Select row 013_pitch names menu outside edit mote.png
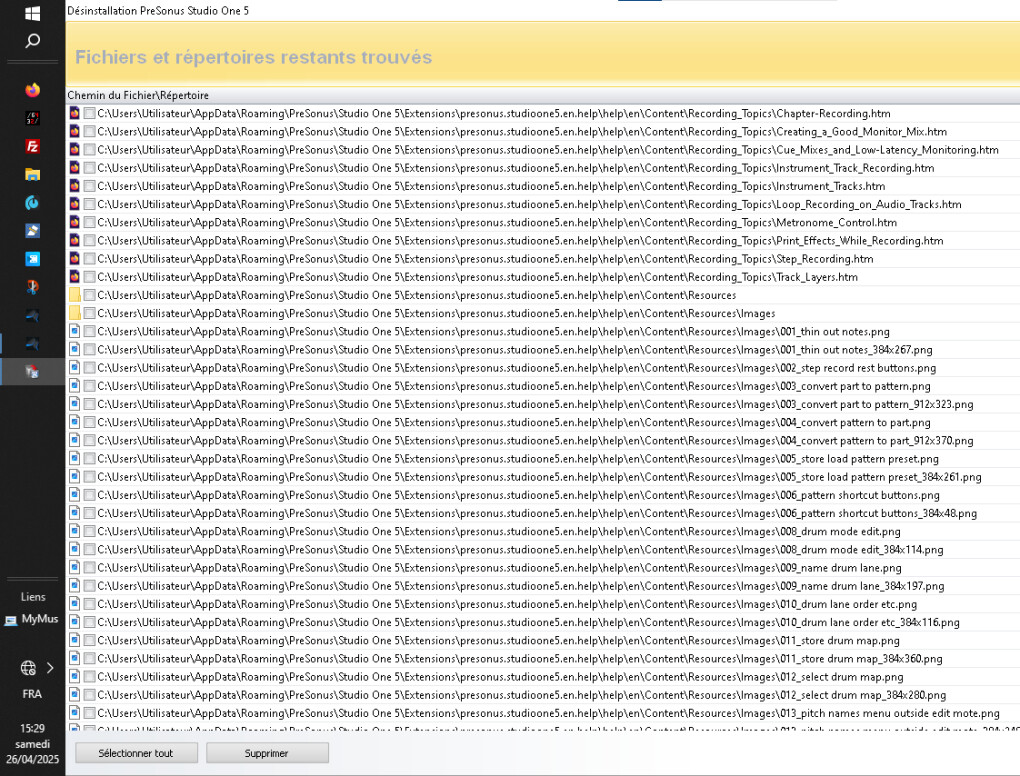Viewport: 1020px width, 776px height. (543, 714)
